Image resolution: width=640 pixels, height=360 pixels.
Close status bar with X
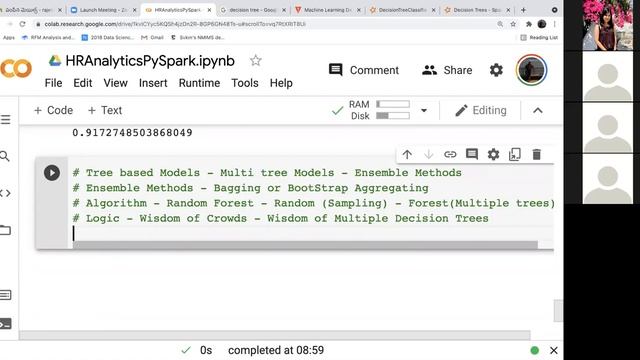(x=553, y=350)
